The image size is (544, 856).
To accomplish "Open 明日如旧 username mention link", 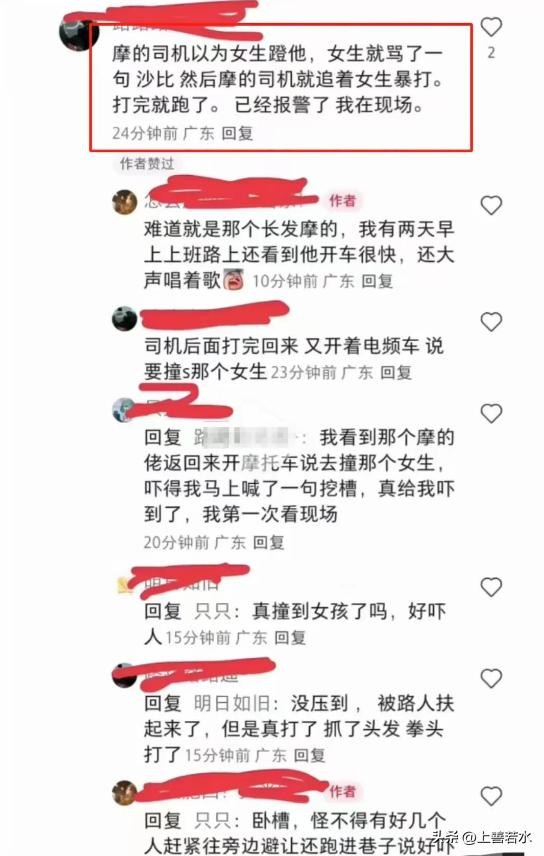I will coord(233,703).
